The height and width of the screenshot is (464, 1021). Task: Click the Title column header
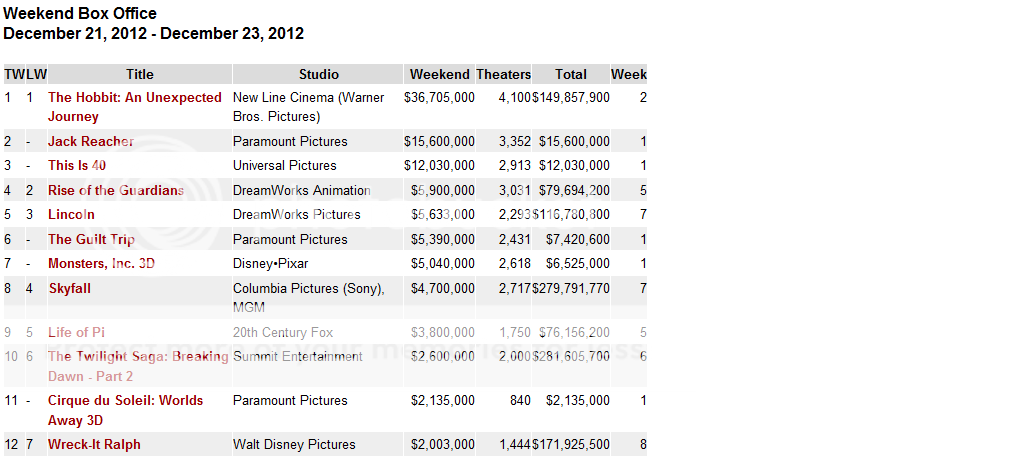[140, 75]
